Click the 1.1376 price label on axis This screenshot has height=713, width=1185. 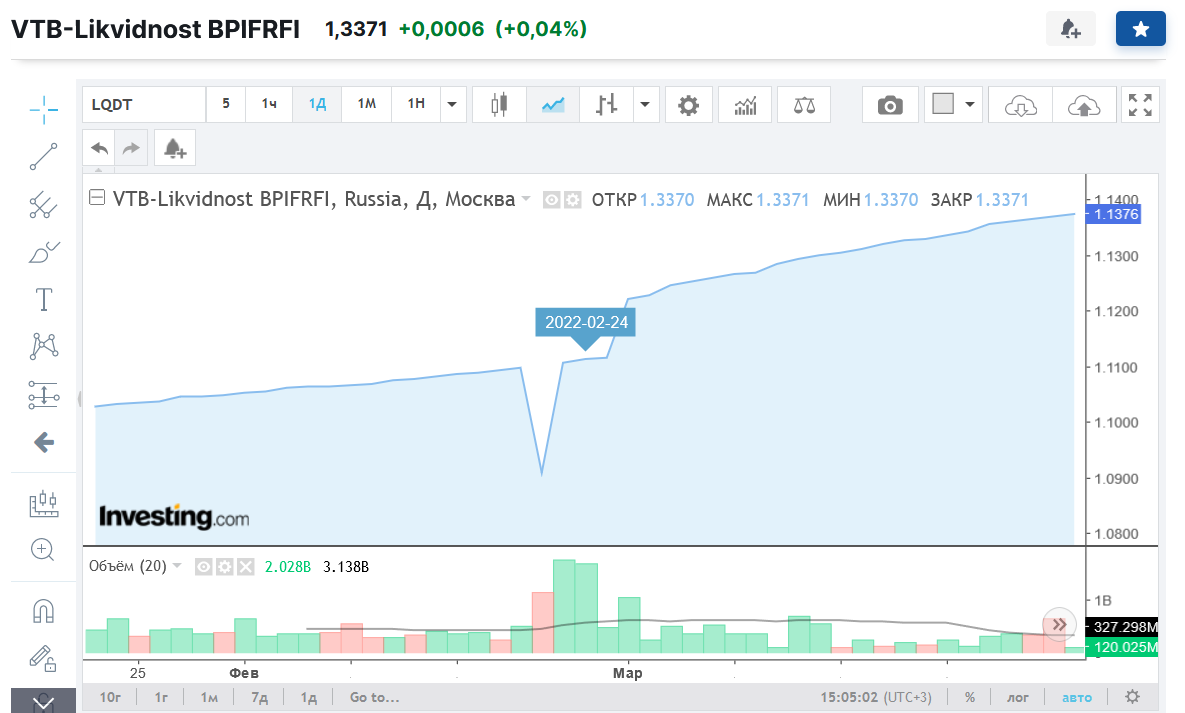[1113, 214]
